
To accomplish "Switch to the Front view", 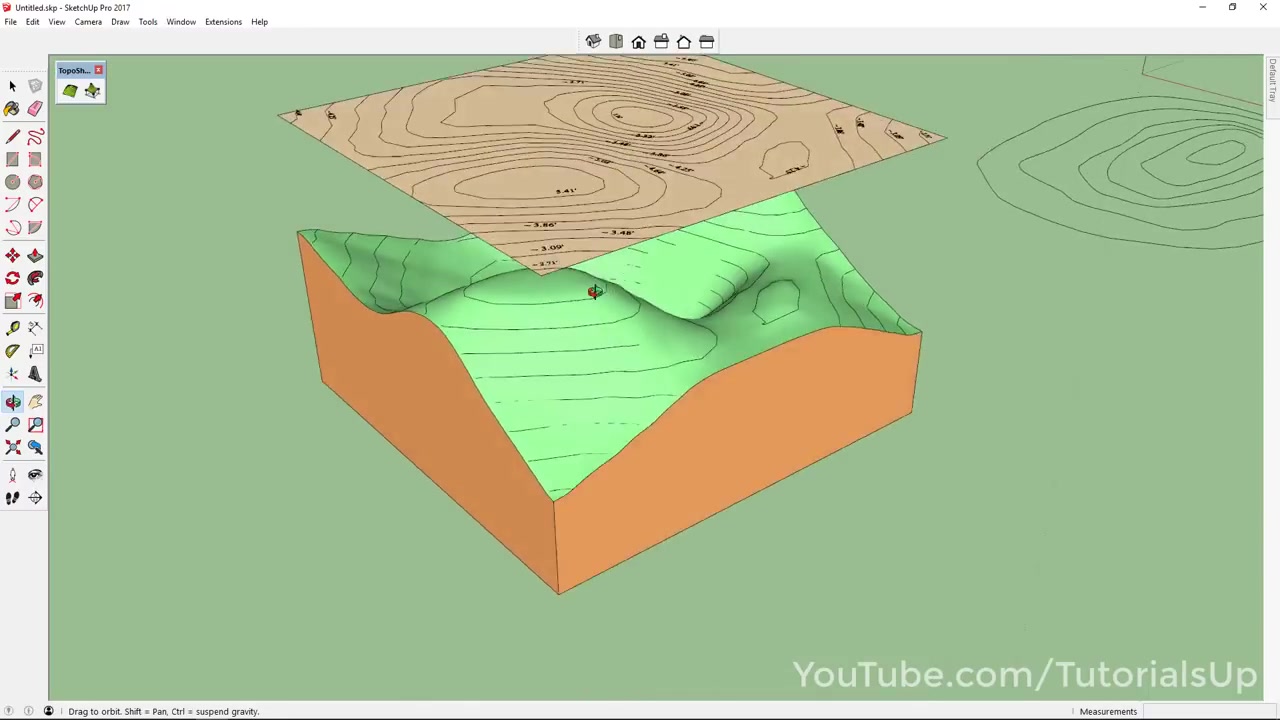I will click(x=638, y=41).
